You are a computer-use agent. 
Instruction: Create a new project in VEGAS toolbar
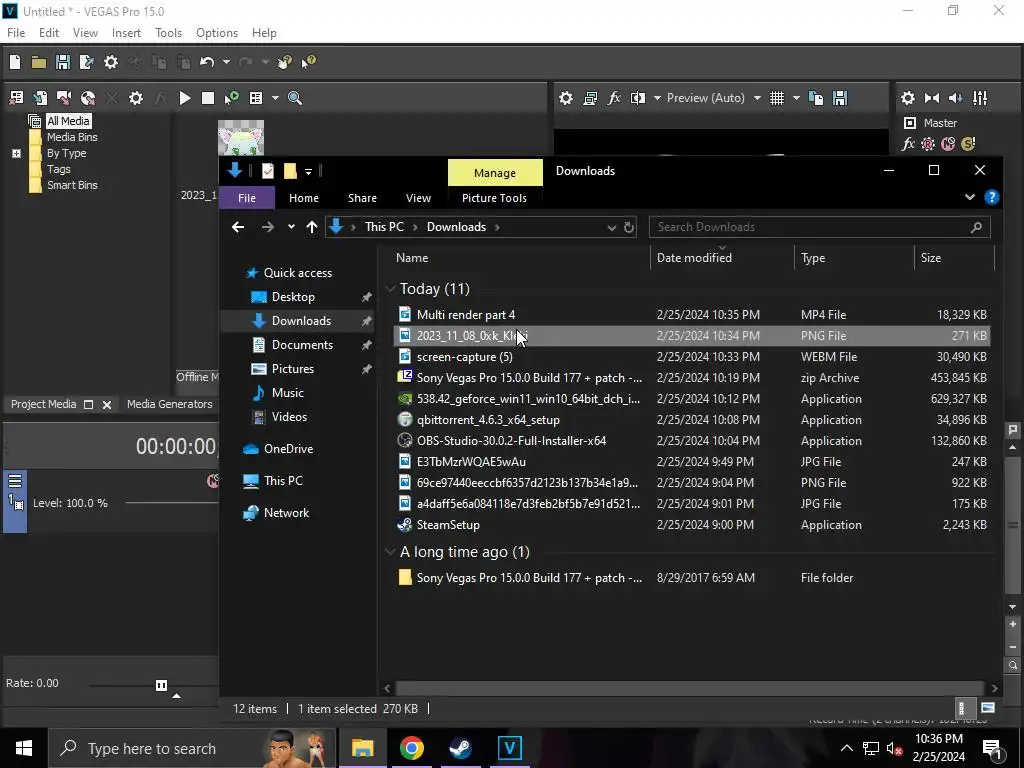(15, 62)
